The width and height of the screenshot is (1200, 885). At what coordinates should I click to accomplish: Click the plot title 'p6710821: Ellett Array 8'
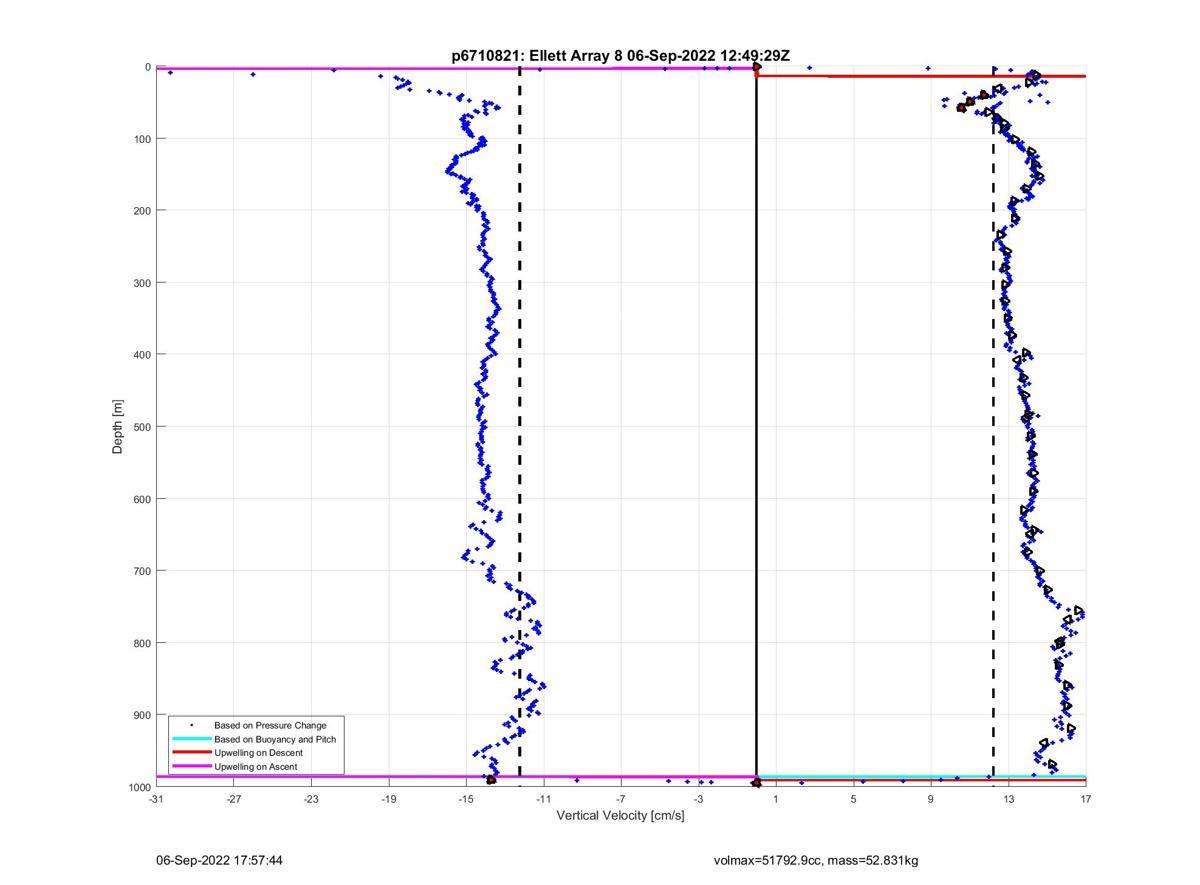pos(537,56)
